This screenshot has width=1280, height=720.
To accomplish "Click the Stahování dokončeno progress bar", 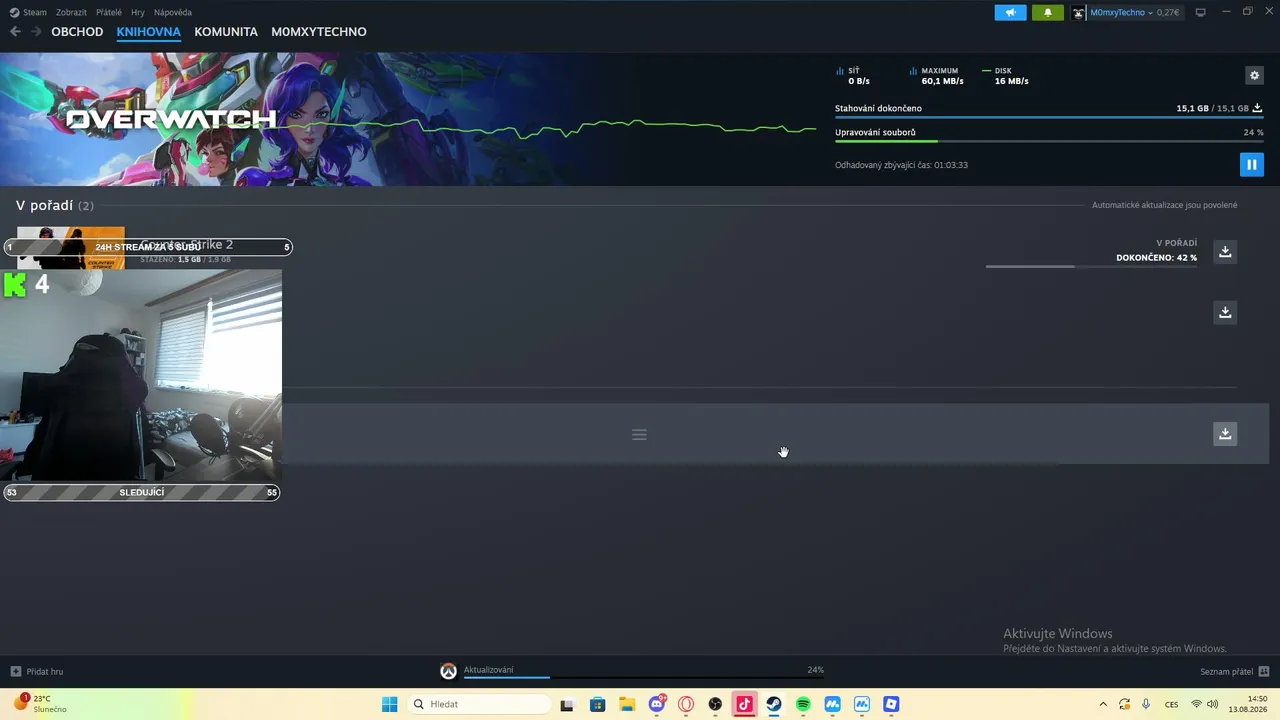I will point(1049,117).
